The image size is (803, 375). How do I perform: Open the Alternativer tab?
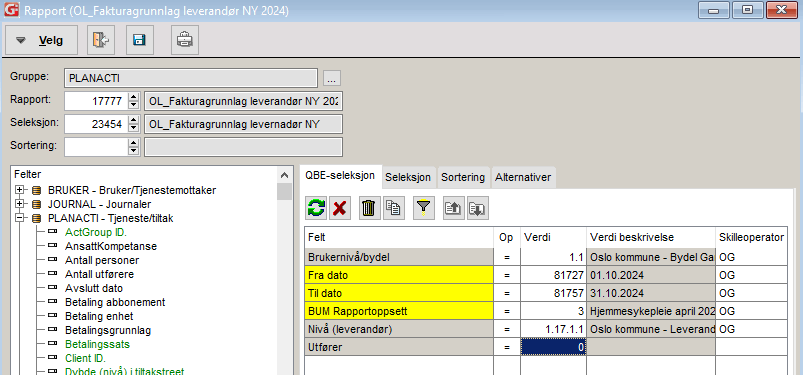[523, 177]
